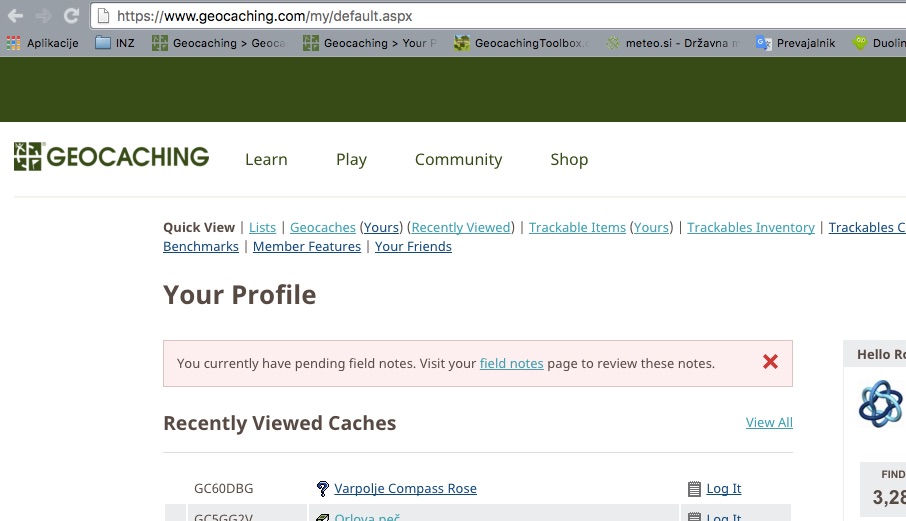Image resolution: width=906 pixels, height=521 pixels.
Task: Open the Community menu
Action: point(458,159)
